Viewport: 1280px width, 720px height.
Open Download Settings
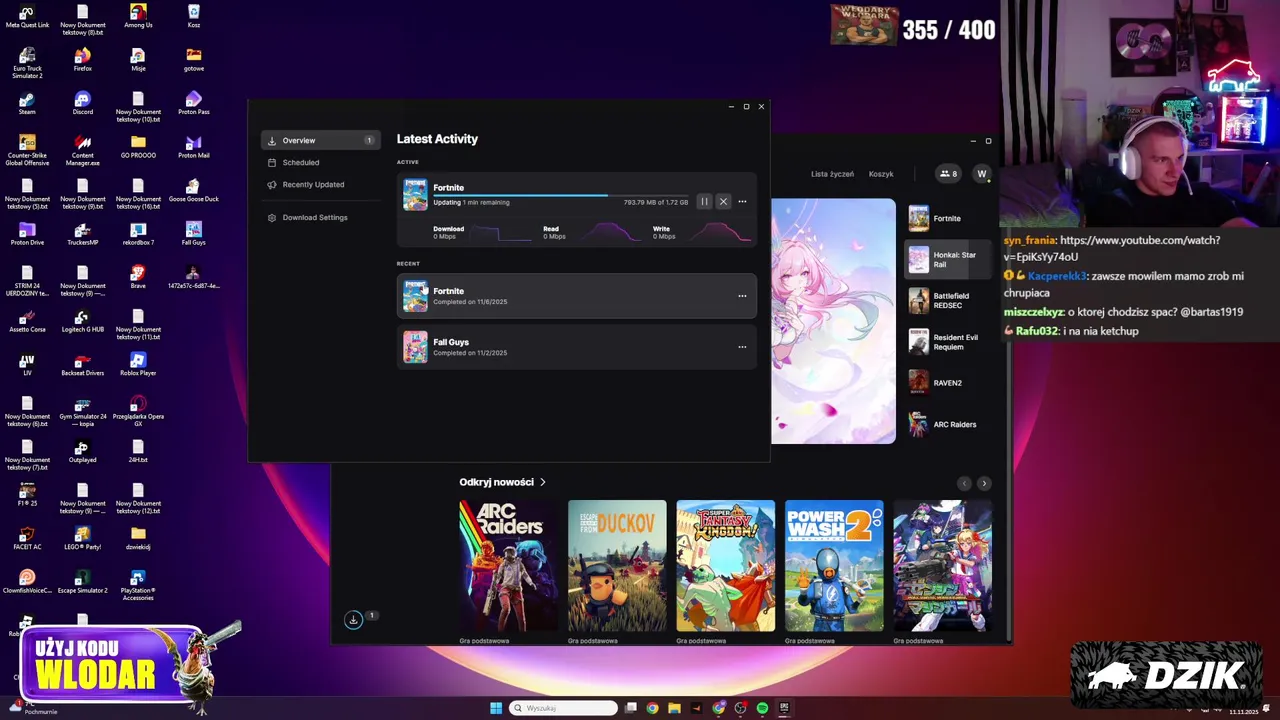pyautogui.click(x=314, y=218)
